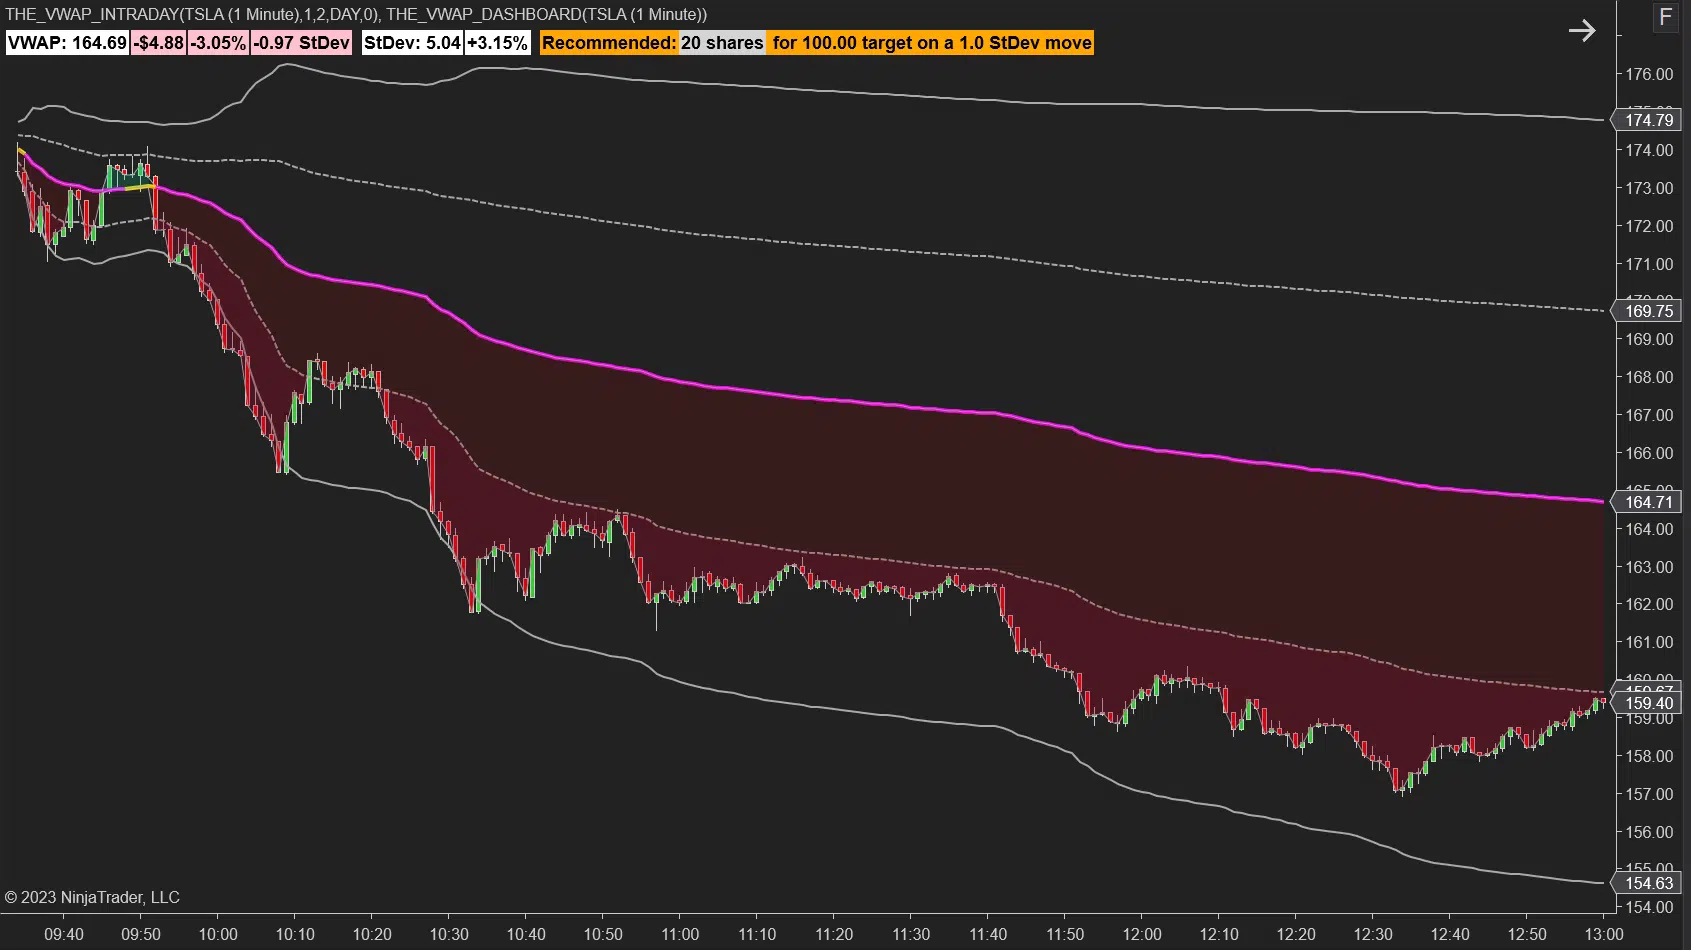Click the 10:30 time axis label
Viewport: 1691px width, 950px height.
tap(449, 934)
